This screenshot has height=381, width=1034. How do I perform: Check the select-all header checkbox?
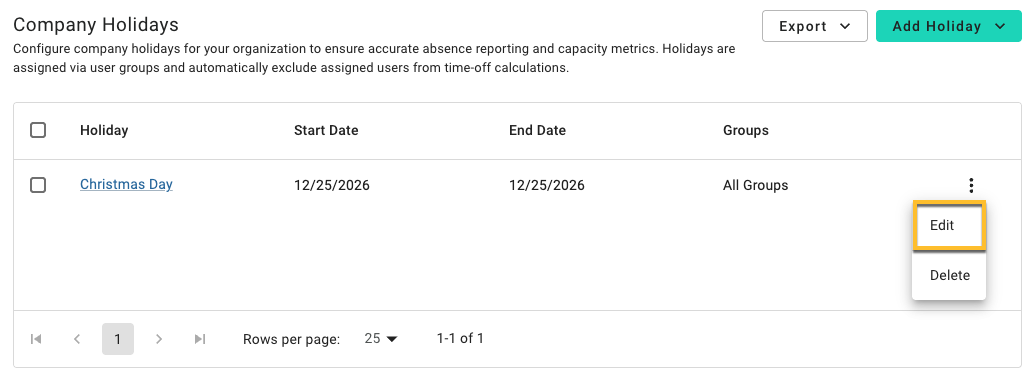pyautogui.click(x=38, y=131)
